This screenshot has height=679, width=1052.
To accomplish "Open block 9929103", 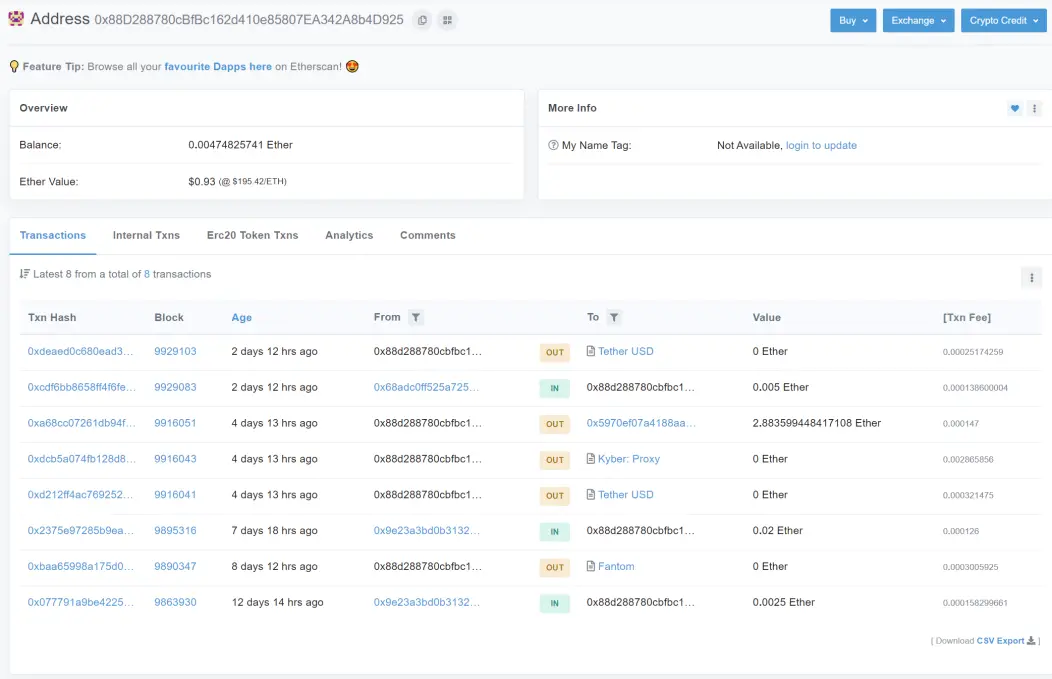I will (x=175, y=351).
